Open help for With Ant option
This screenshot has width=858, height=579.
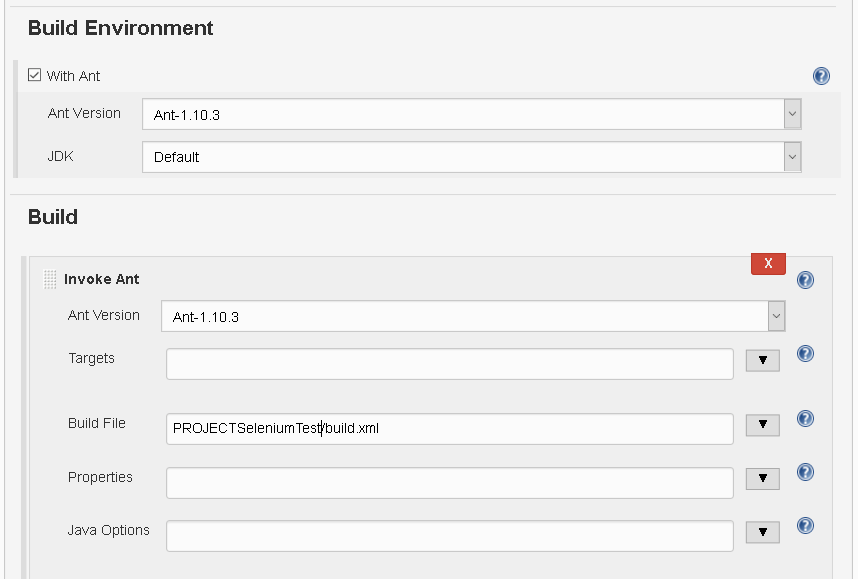tap(821, 76)
